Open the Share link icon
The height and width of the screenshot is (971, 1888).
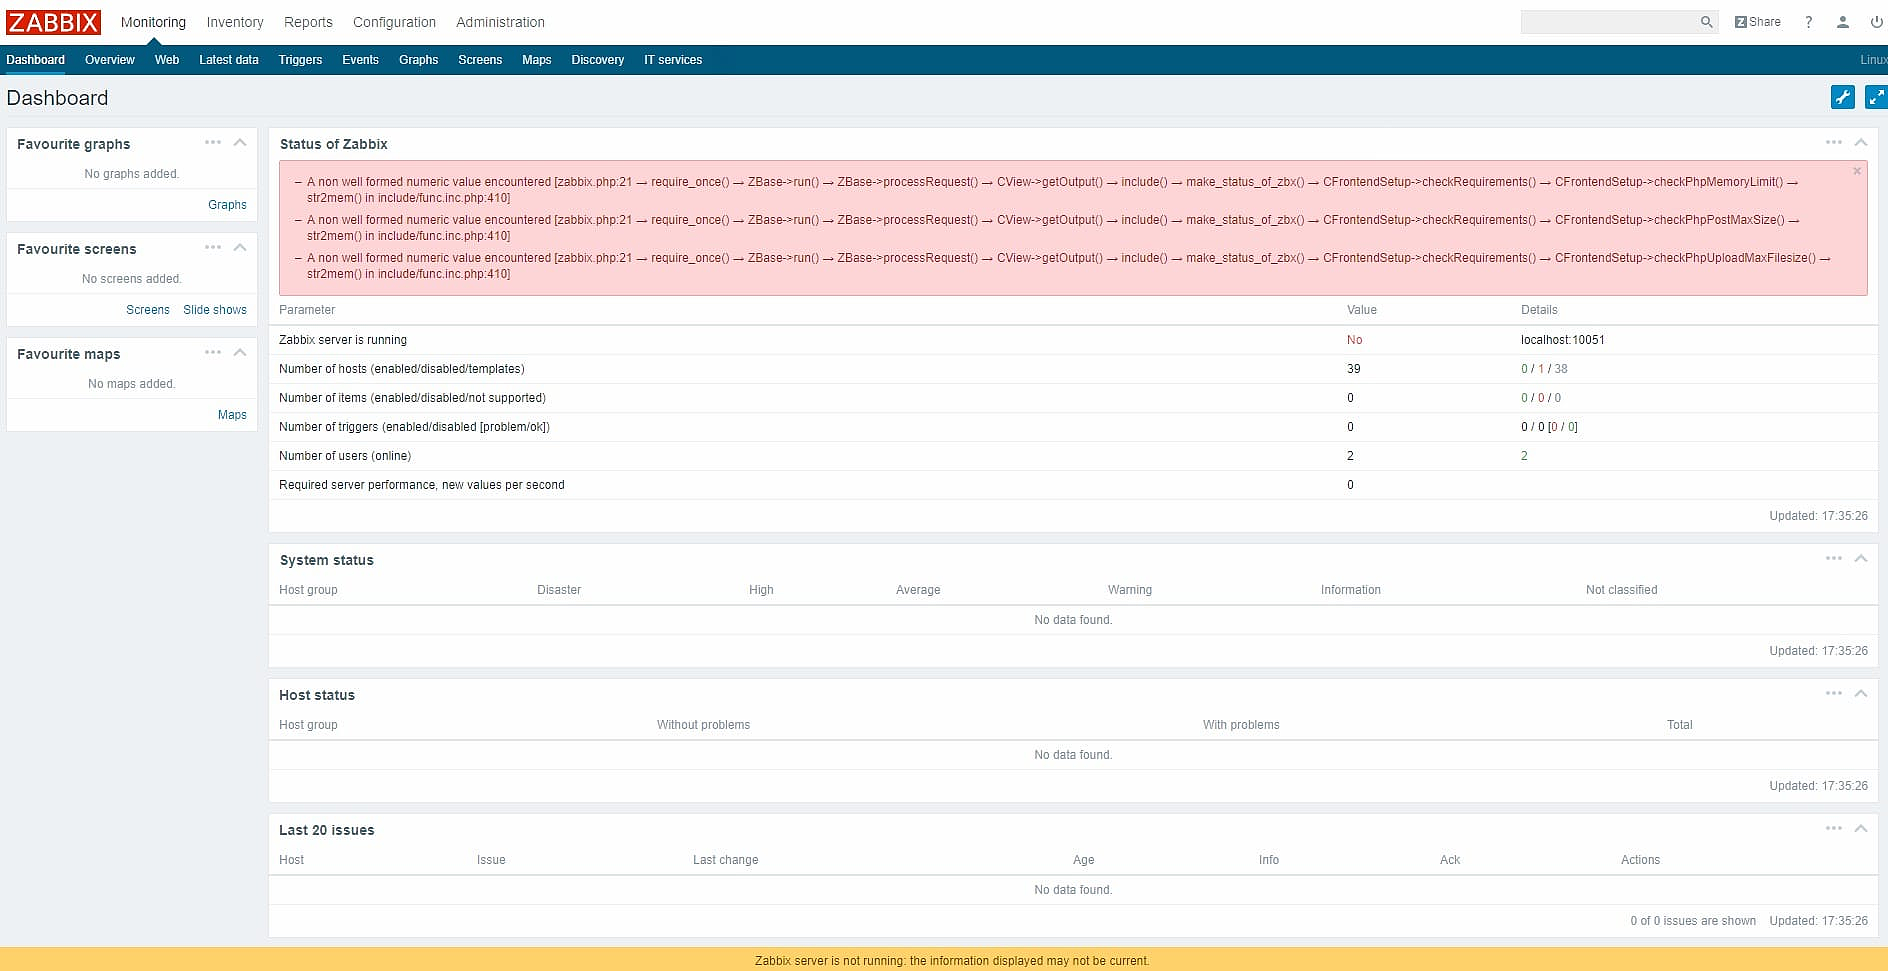[x=1757, y=22]
